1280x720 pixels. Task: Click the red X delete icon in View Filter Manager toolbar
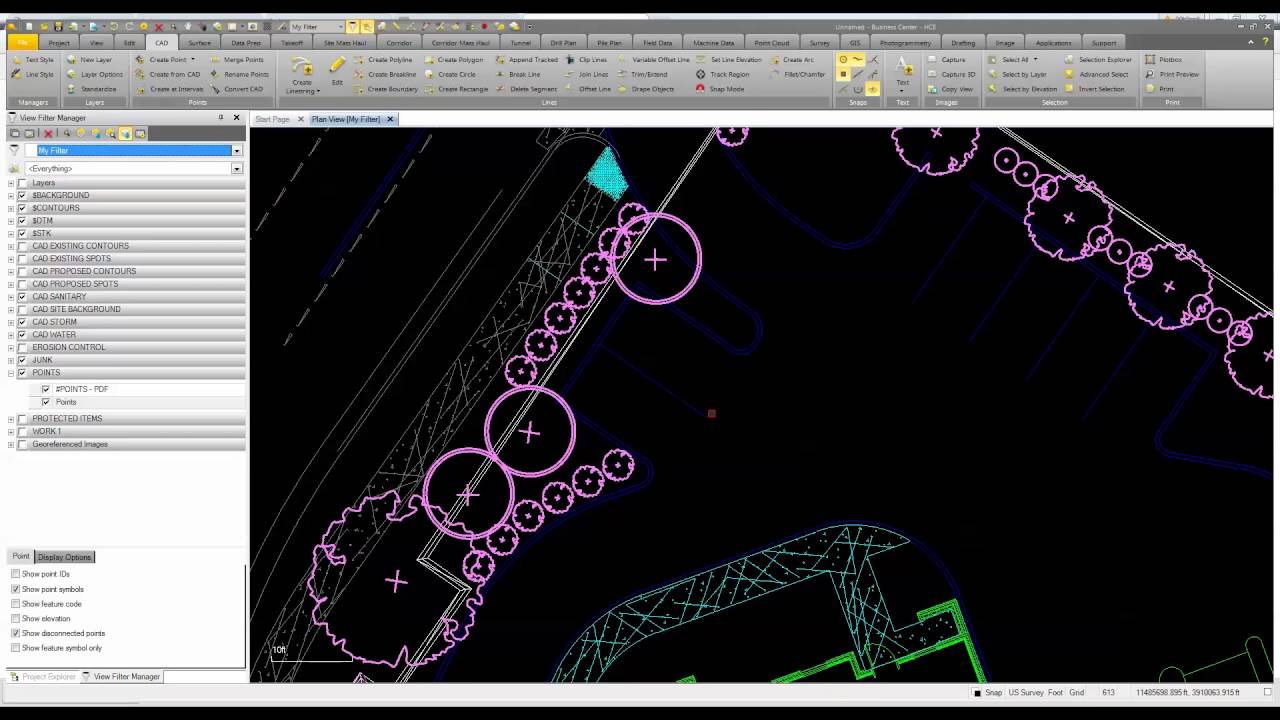[x=47, y=134]
